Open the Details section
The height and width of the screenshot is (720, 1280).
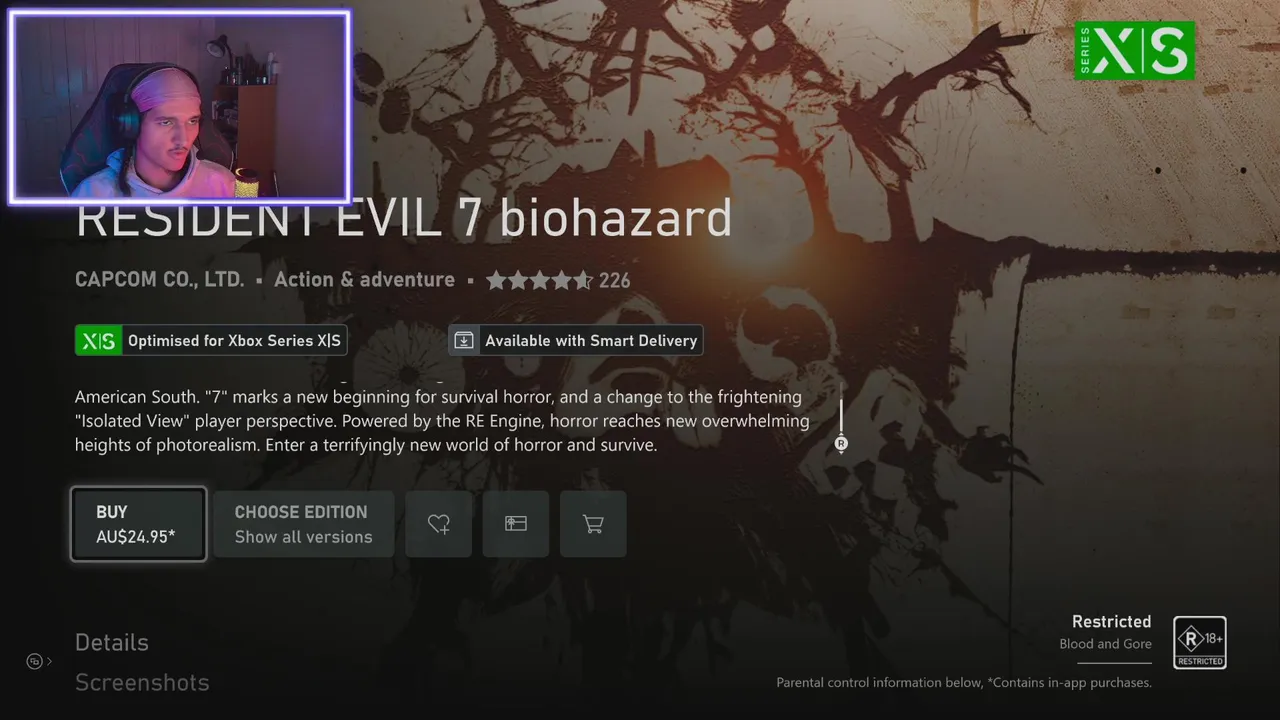(x=112, y=642)
